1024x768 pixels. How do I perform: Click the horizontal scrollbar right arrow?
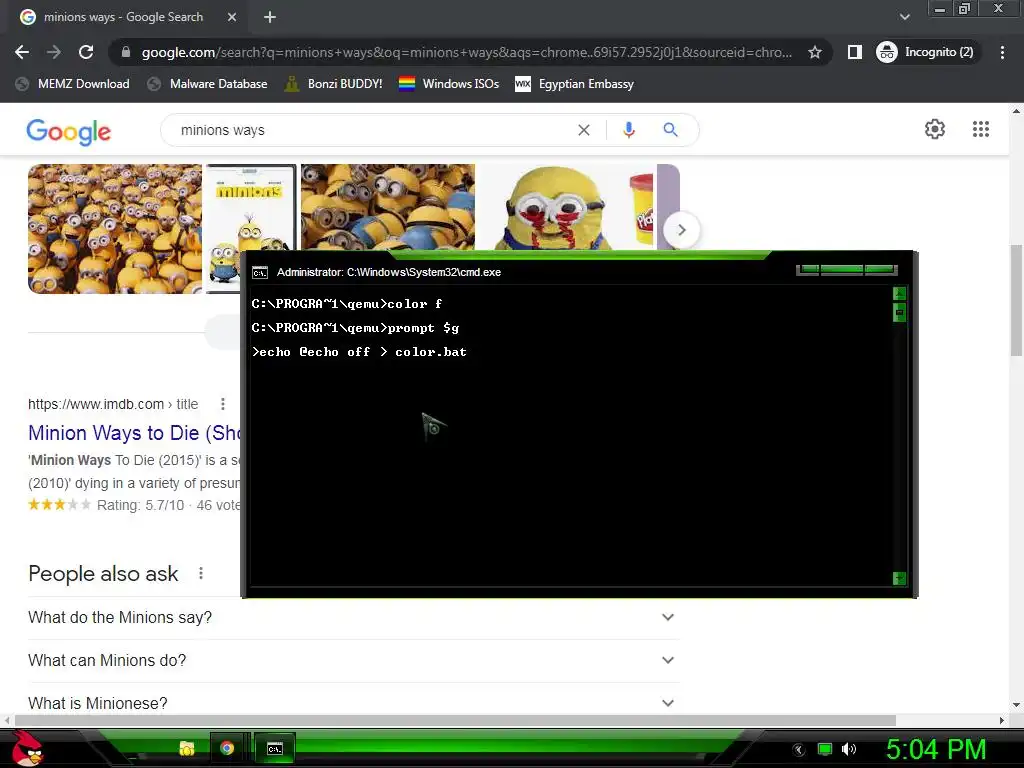click(1002, 720)
